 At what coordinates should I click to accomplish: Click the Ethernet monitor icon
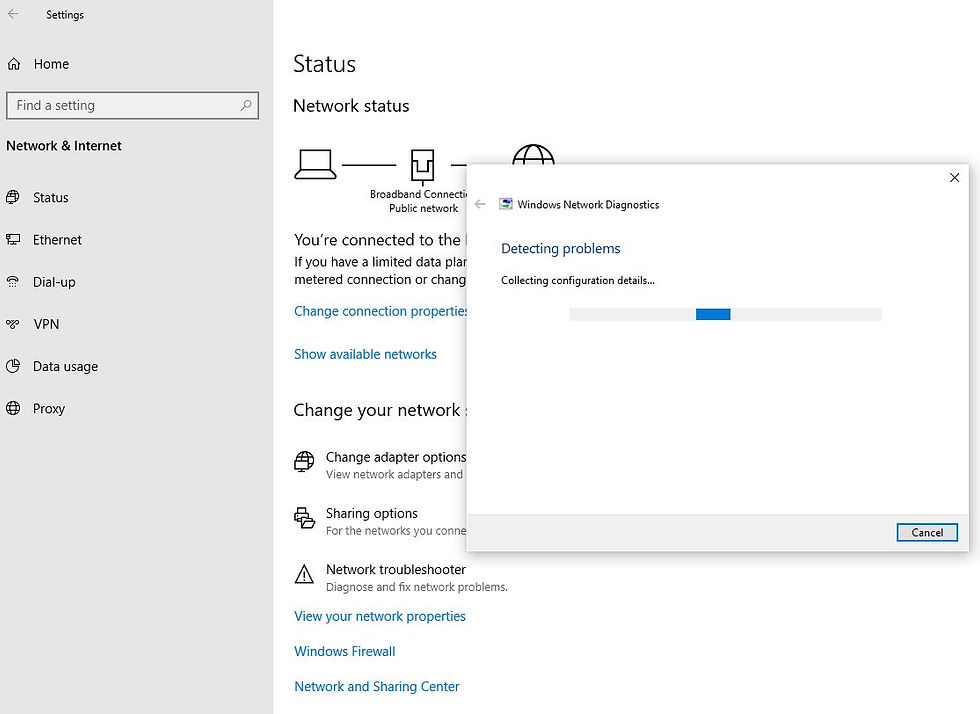pyautogui.click(x=12, y=239)
